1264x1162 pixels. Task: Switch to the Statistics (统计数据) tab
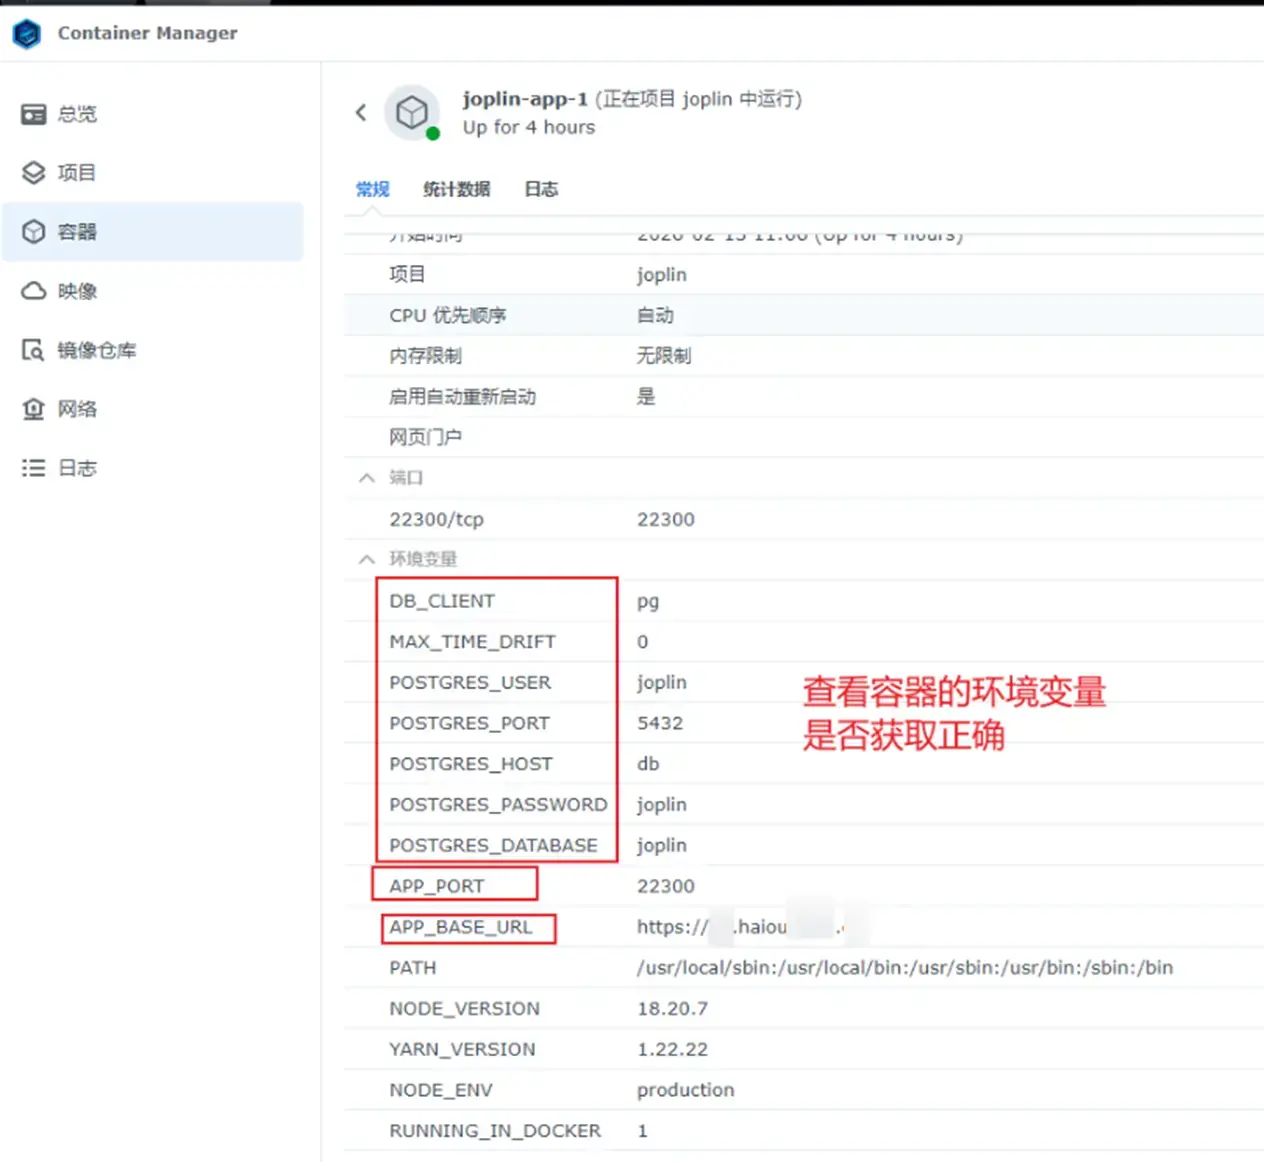[x=456, y=189]
